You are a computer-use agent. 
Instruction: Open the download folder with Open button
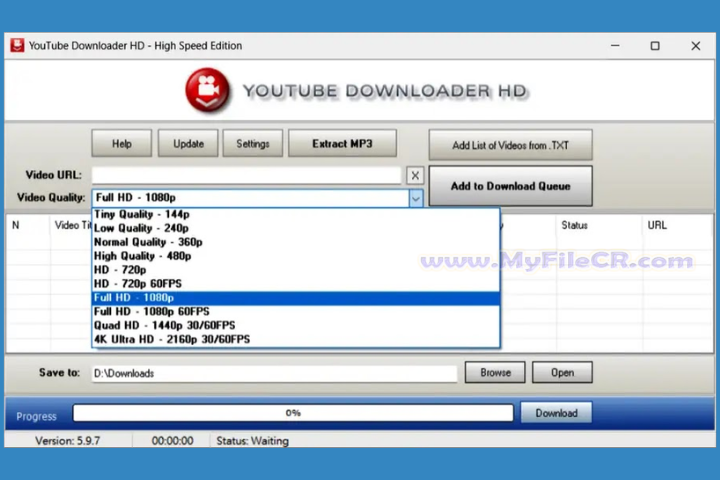coord(562,372)
